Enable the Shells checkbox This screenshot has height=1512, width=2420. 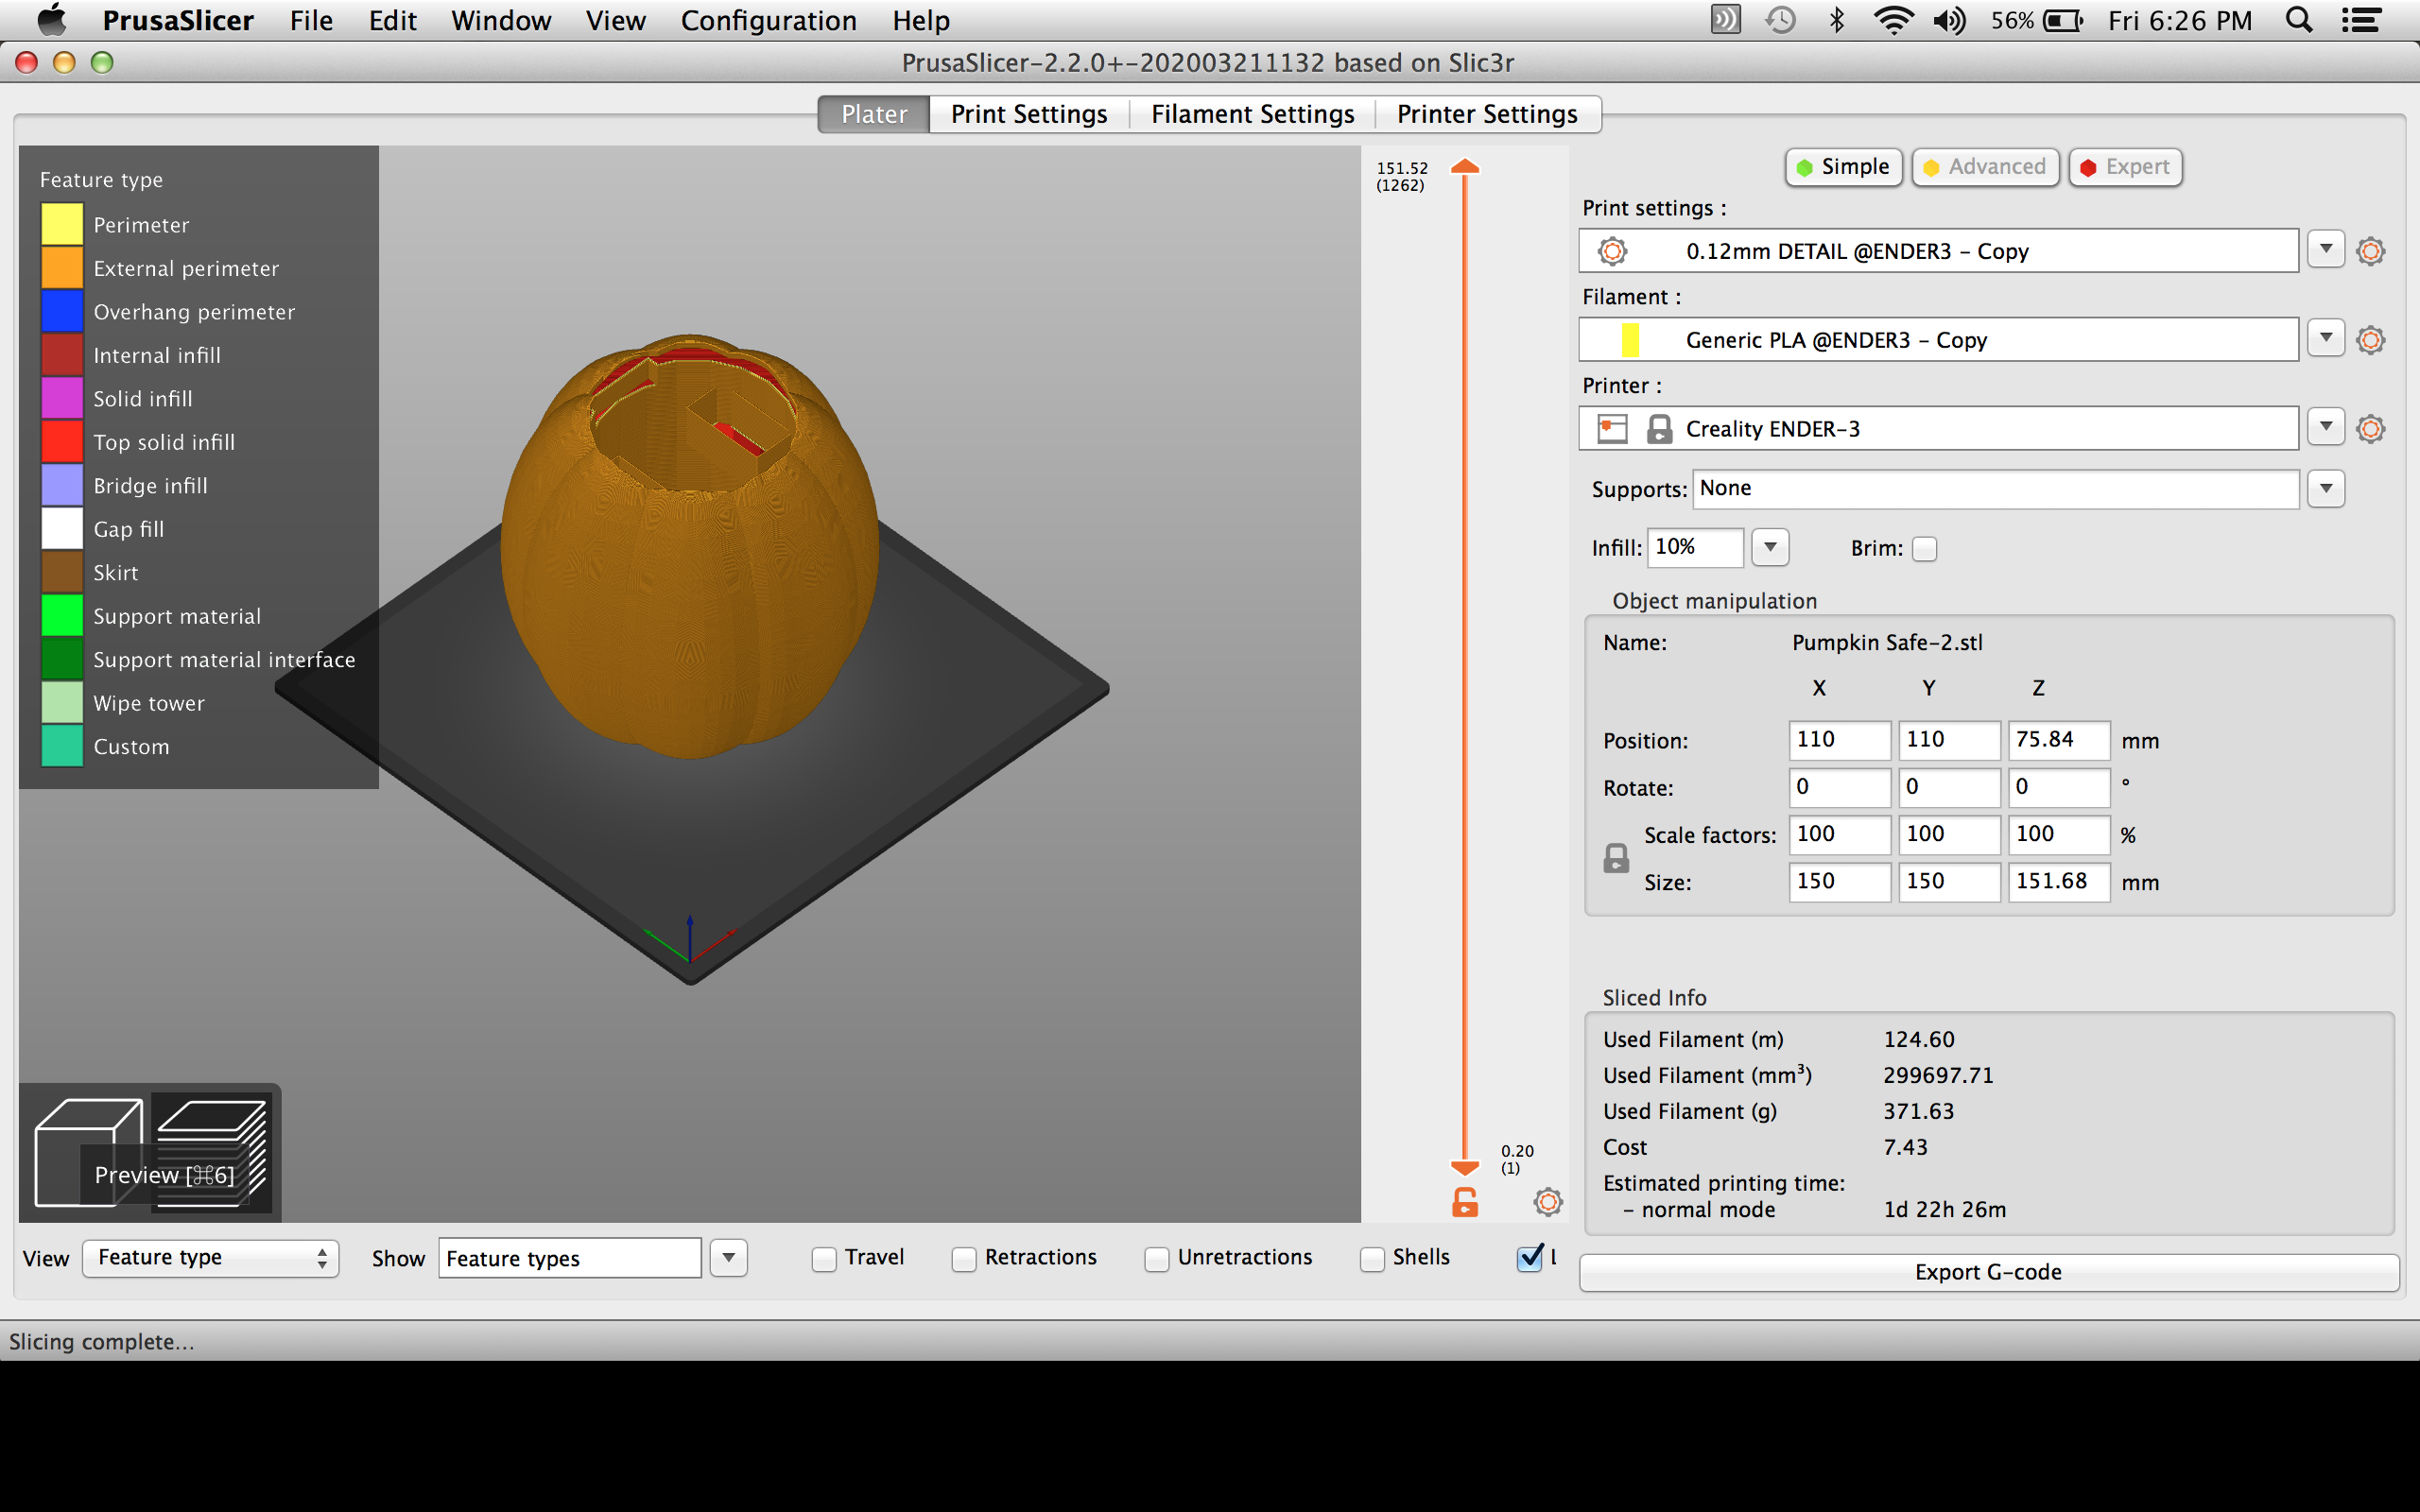point(1372,1259)
